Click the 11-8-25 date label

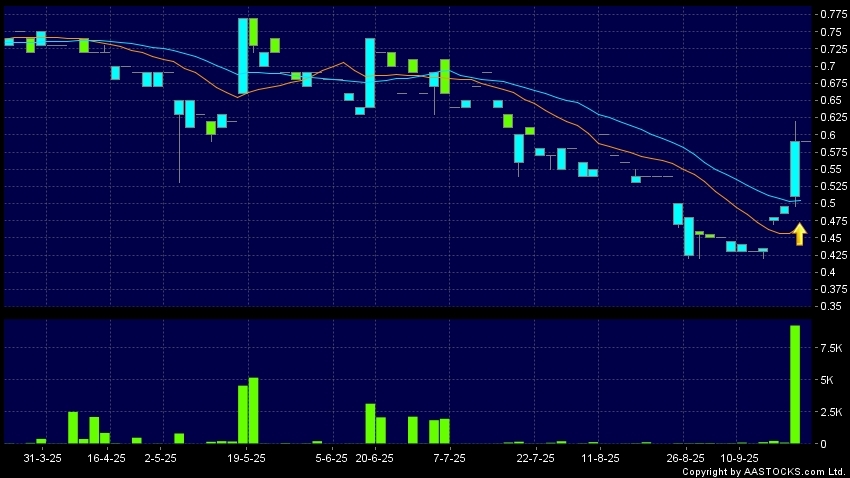point(600,458)
